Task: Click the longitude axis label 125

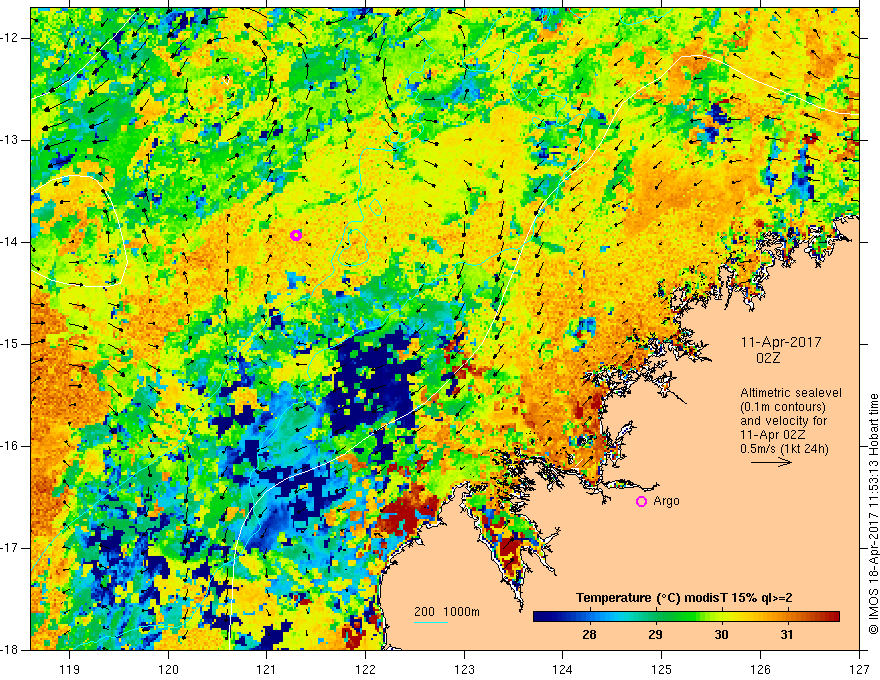Action: (x=662, y=669)
